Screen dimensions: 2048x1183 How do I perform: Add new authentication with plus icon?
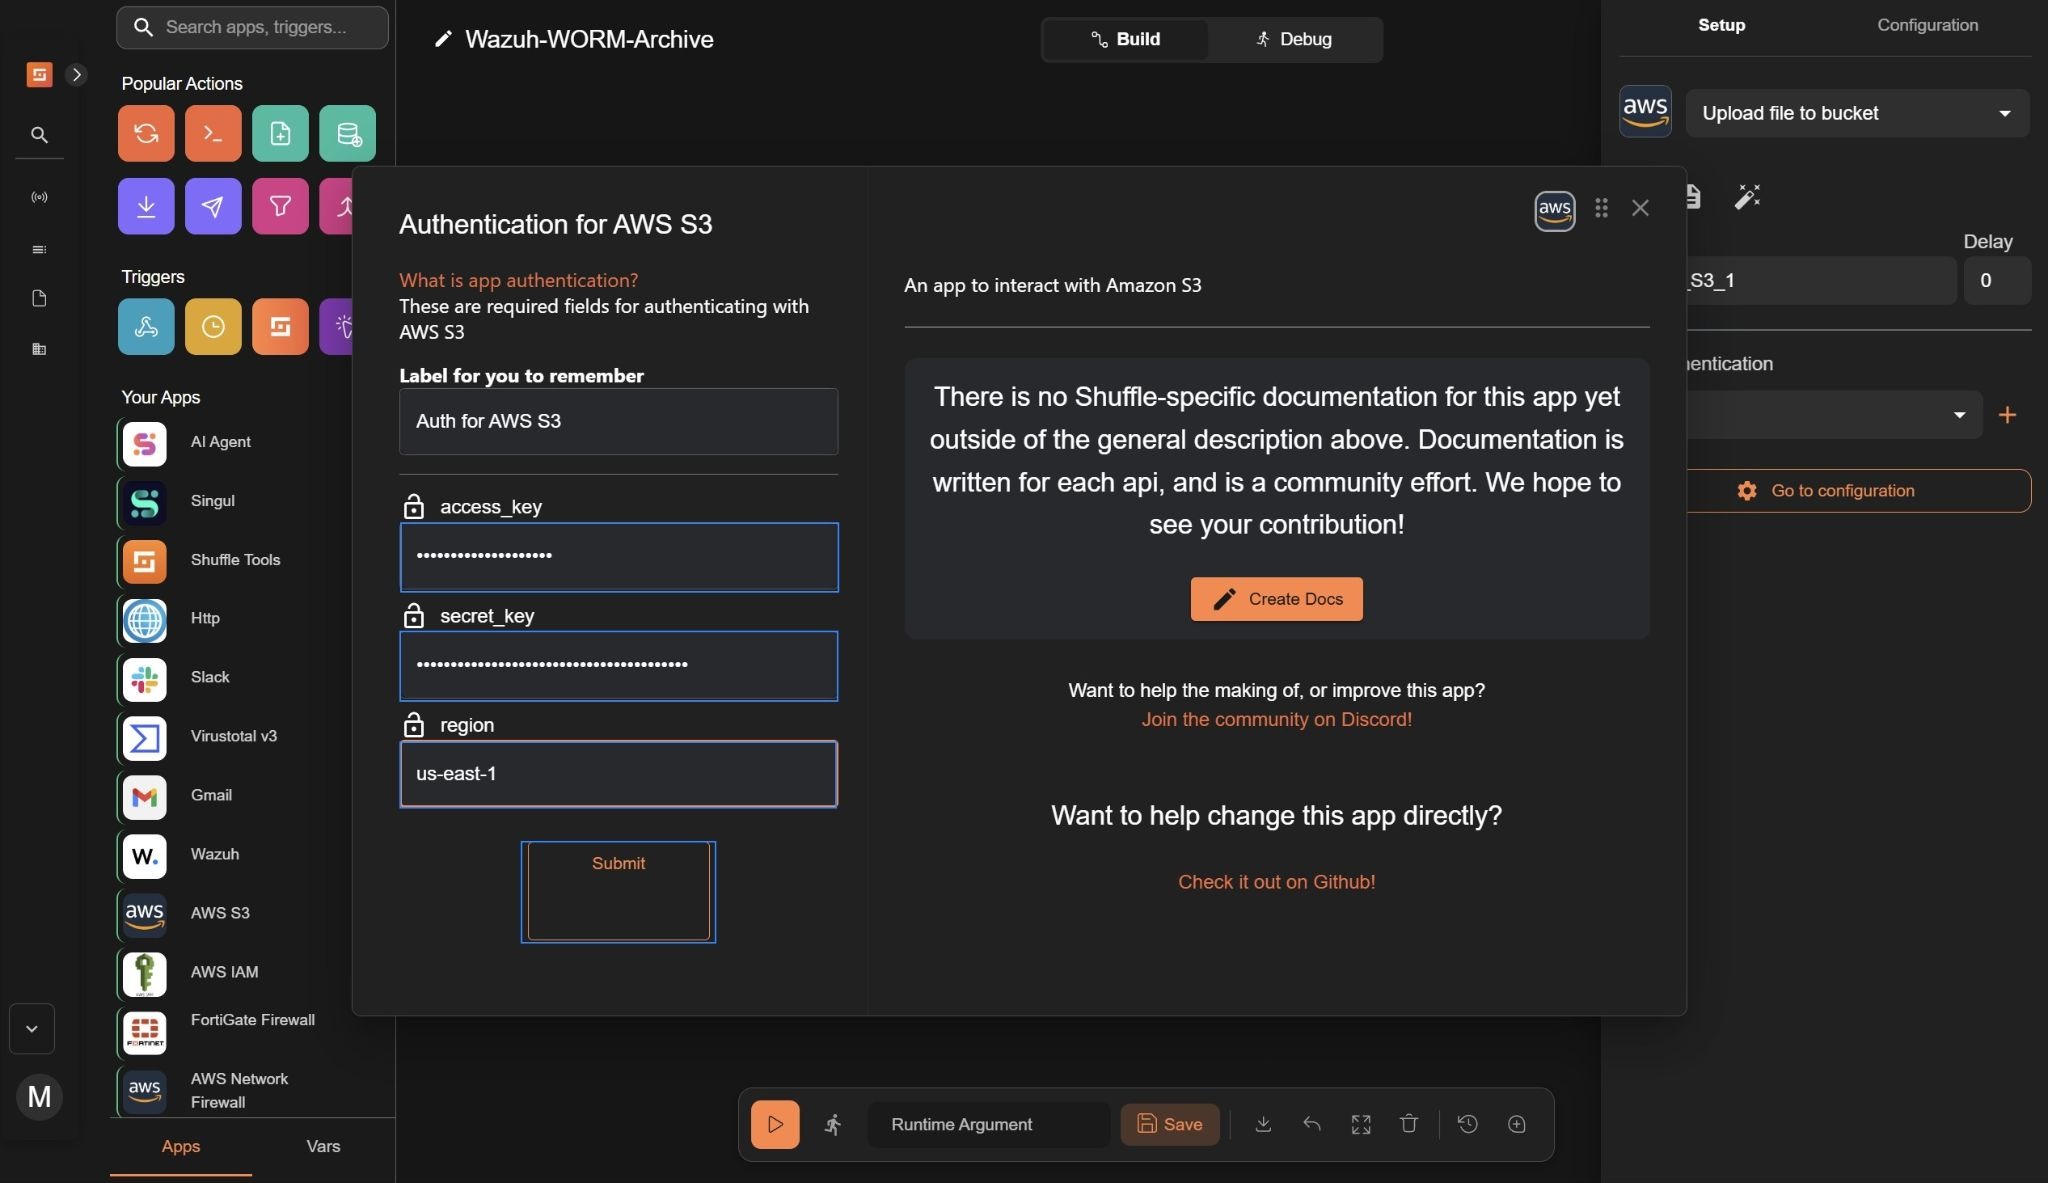(2007, 415)
